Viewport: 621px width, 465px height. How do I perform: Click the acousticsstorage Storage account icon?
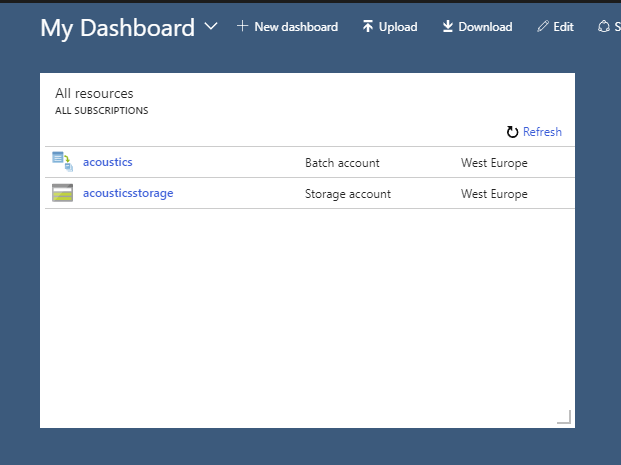(63, 193)
